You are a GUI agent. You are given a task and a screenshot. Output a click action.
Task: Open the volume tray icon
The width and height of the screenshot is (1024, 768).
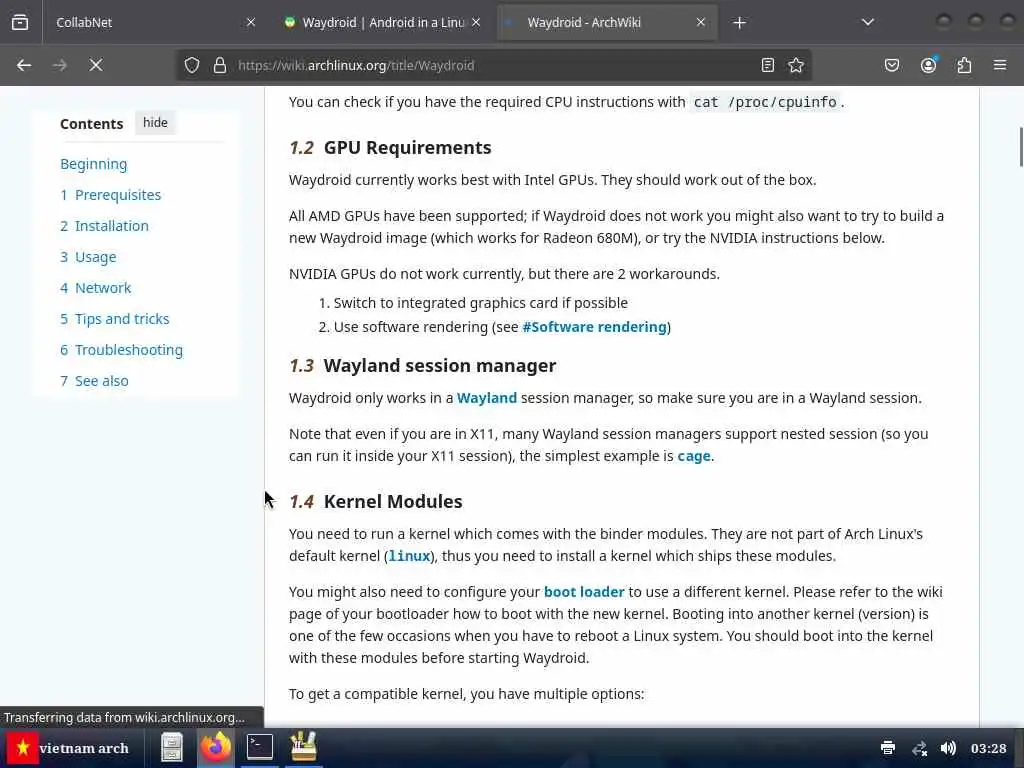click(x=948, y=748)
